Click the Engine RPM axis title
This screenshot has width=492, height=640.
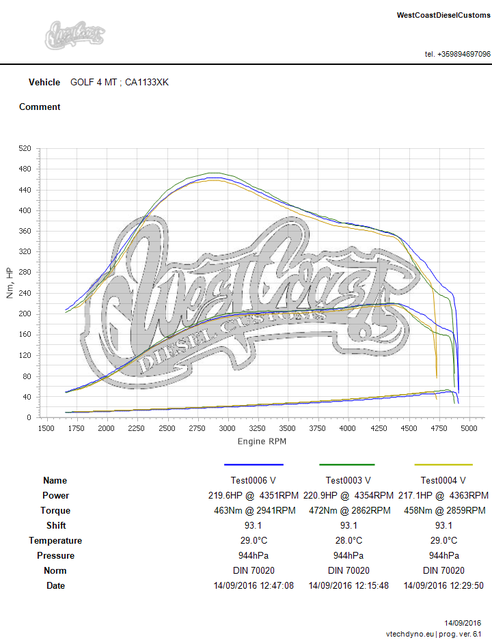[x=262, y=441]
